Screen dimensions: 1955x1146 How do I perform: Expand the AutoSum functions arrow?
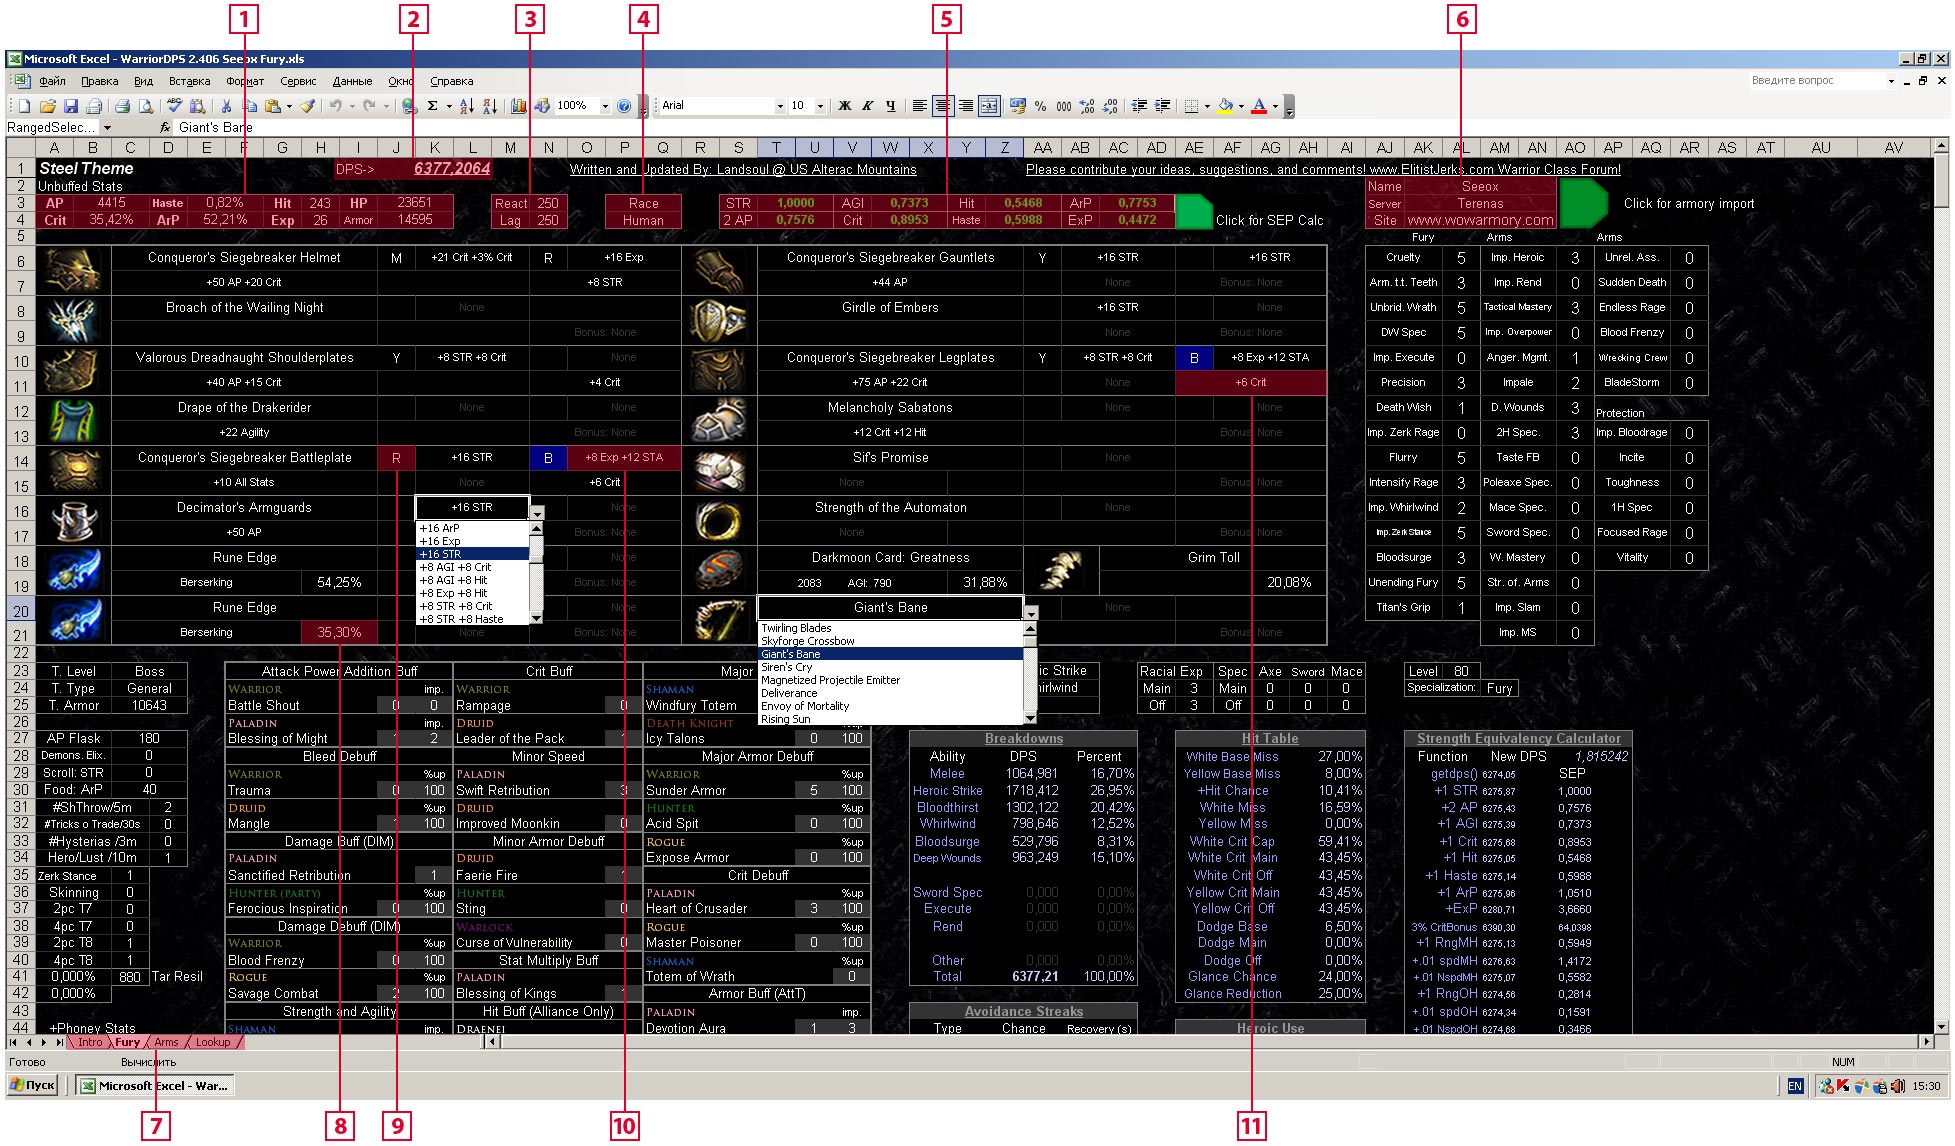[x=449, y=106]
